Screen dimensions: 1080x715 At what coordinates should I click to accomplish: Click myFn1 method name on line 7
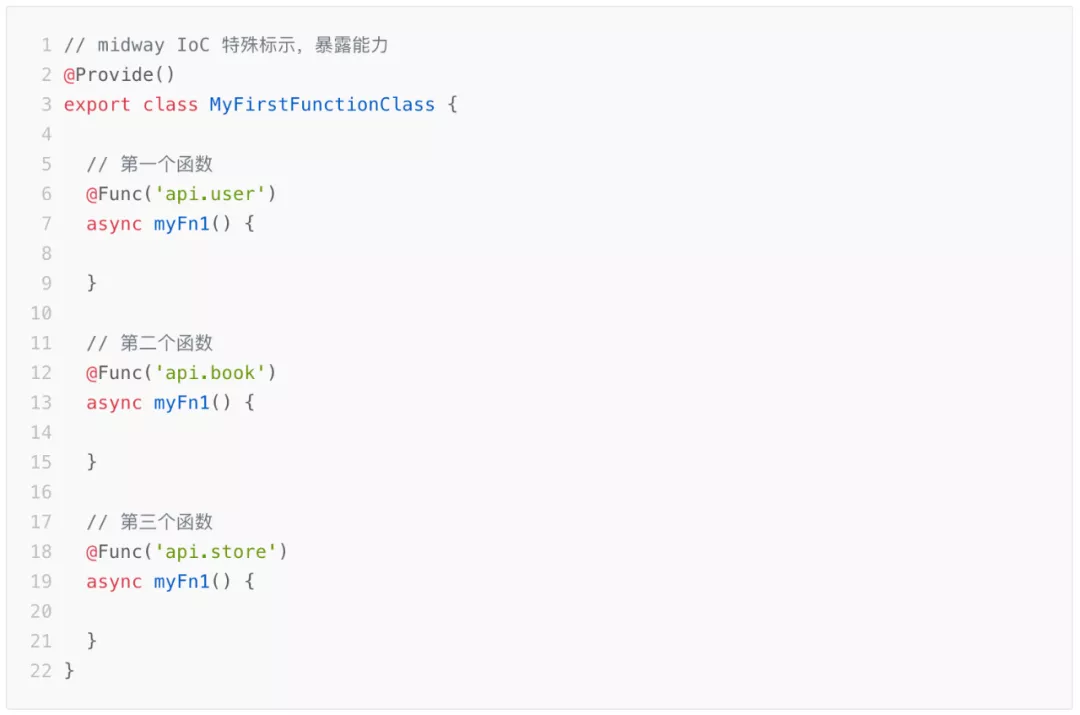[181, 224]
